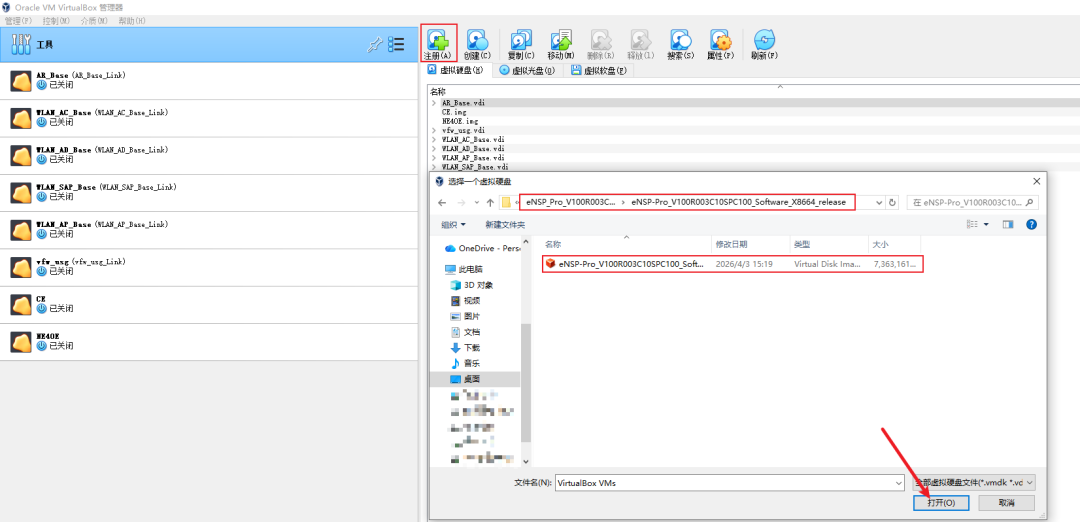Open the dialog help question icon

[1031, 225]
